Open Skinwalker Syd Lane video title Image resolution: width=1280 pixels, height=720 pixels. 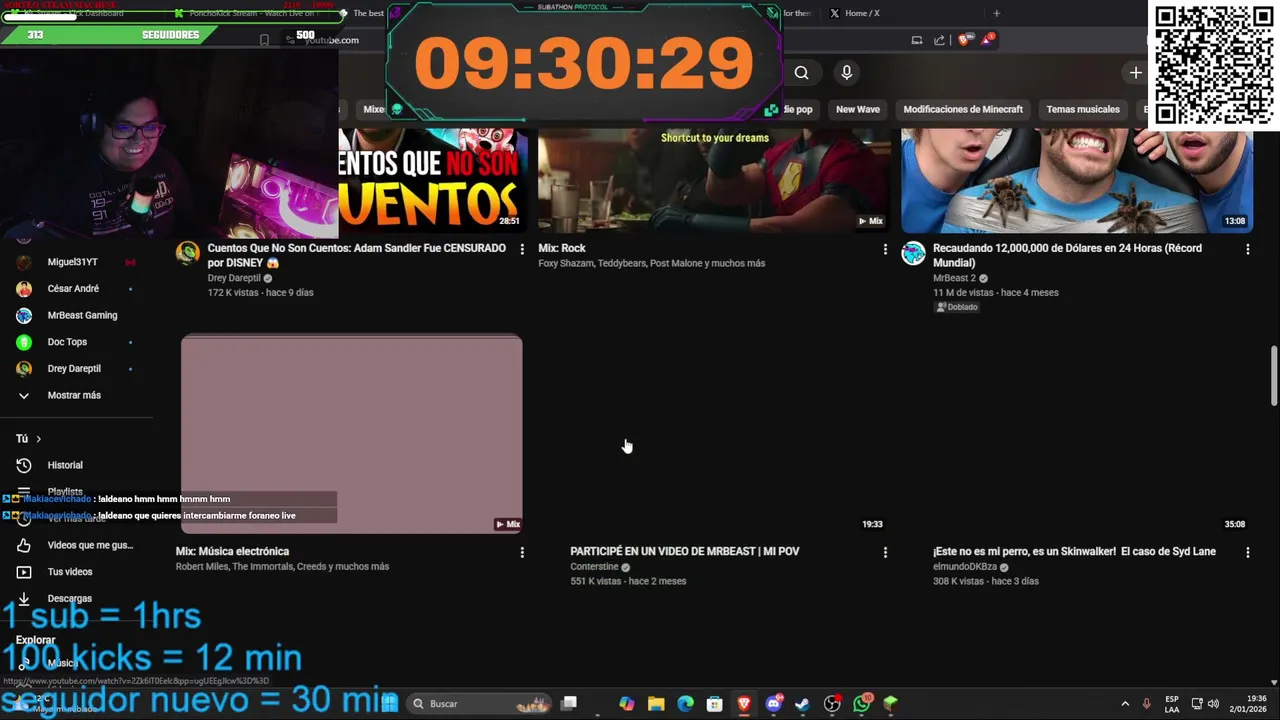1074,551
